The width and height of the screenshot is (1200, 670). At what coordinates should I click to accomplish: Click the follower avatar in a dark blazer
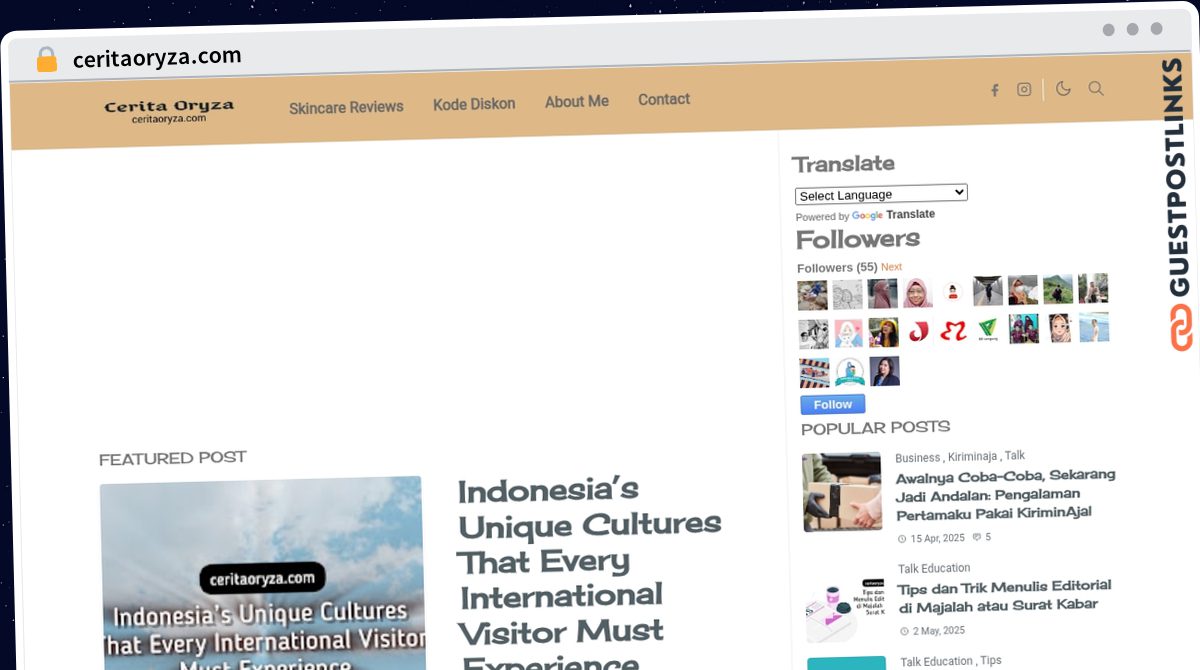885,371
